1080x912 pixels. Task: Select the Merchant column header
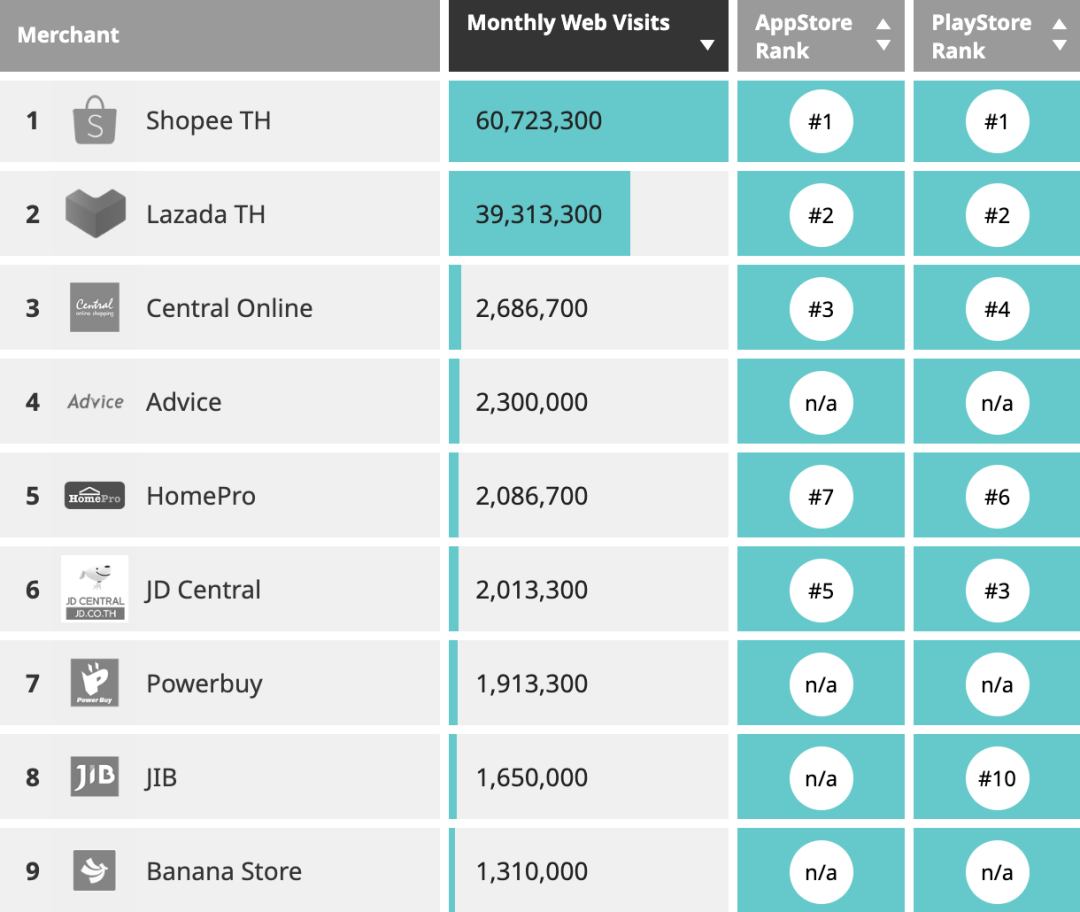[x=68, y=35]
